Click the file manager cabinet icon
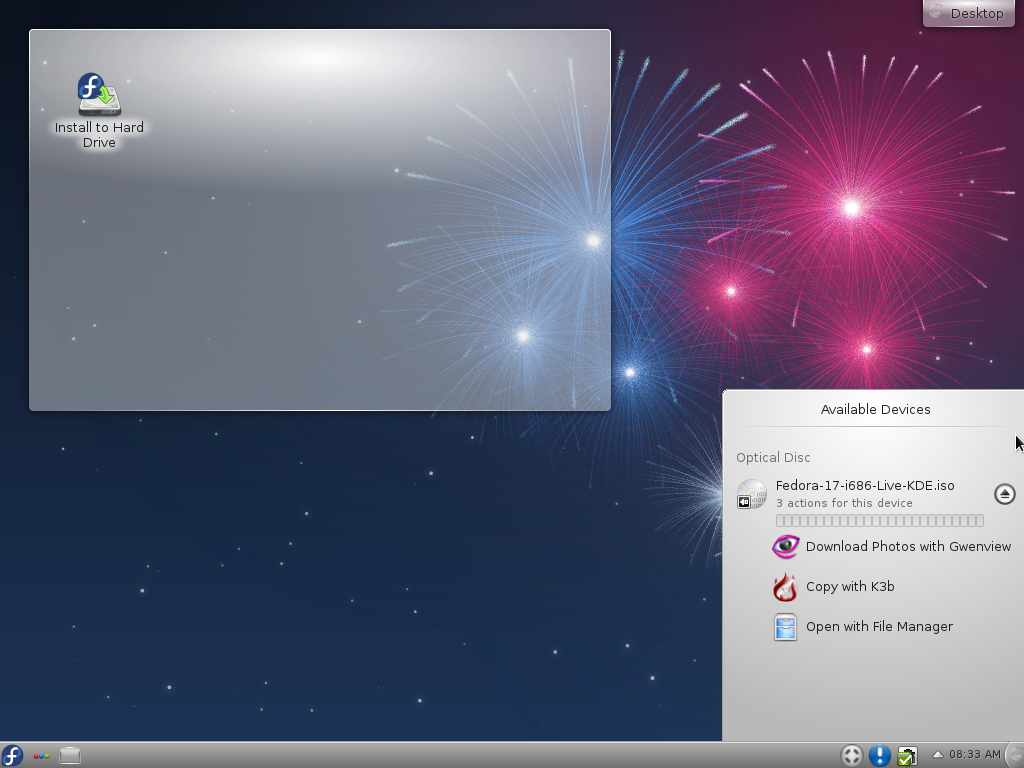1024x768 pixels. coord(786,627)
